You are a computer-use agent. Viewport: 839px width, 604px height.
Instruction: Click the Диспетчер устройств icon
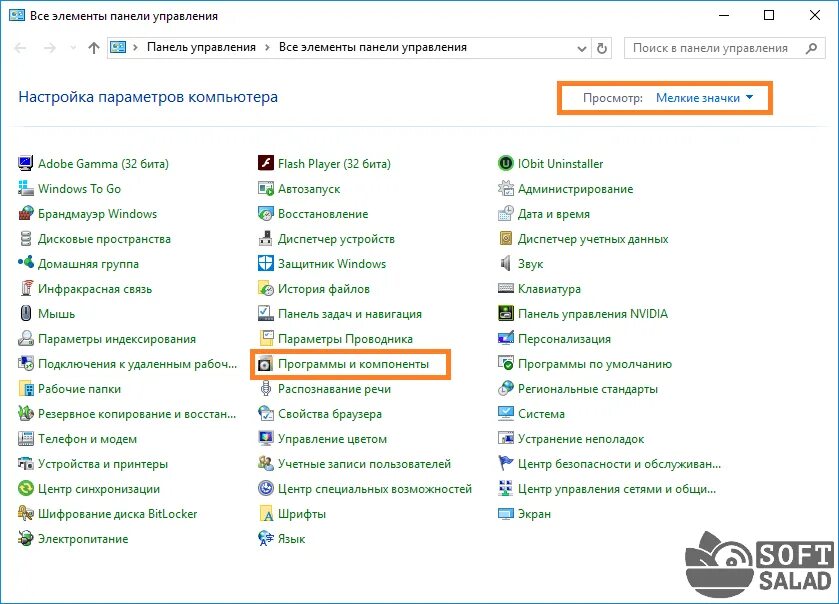[265, 239]
